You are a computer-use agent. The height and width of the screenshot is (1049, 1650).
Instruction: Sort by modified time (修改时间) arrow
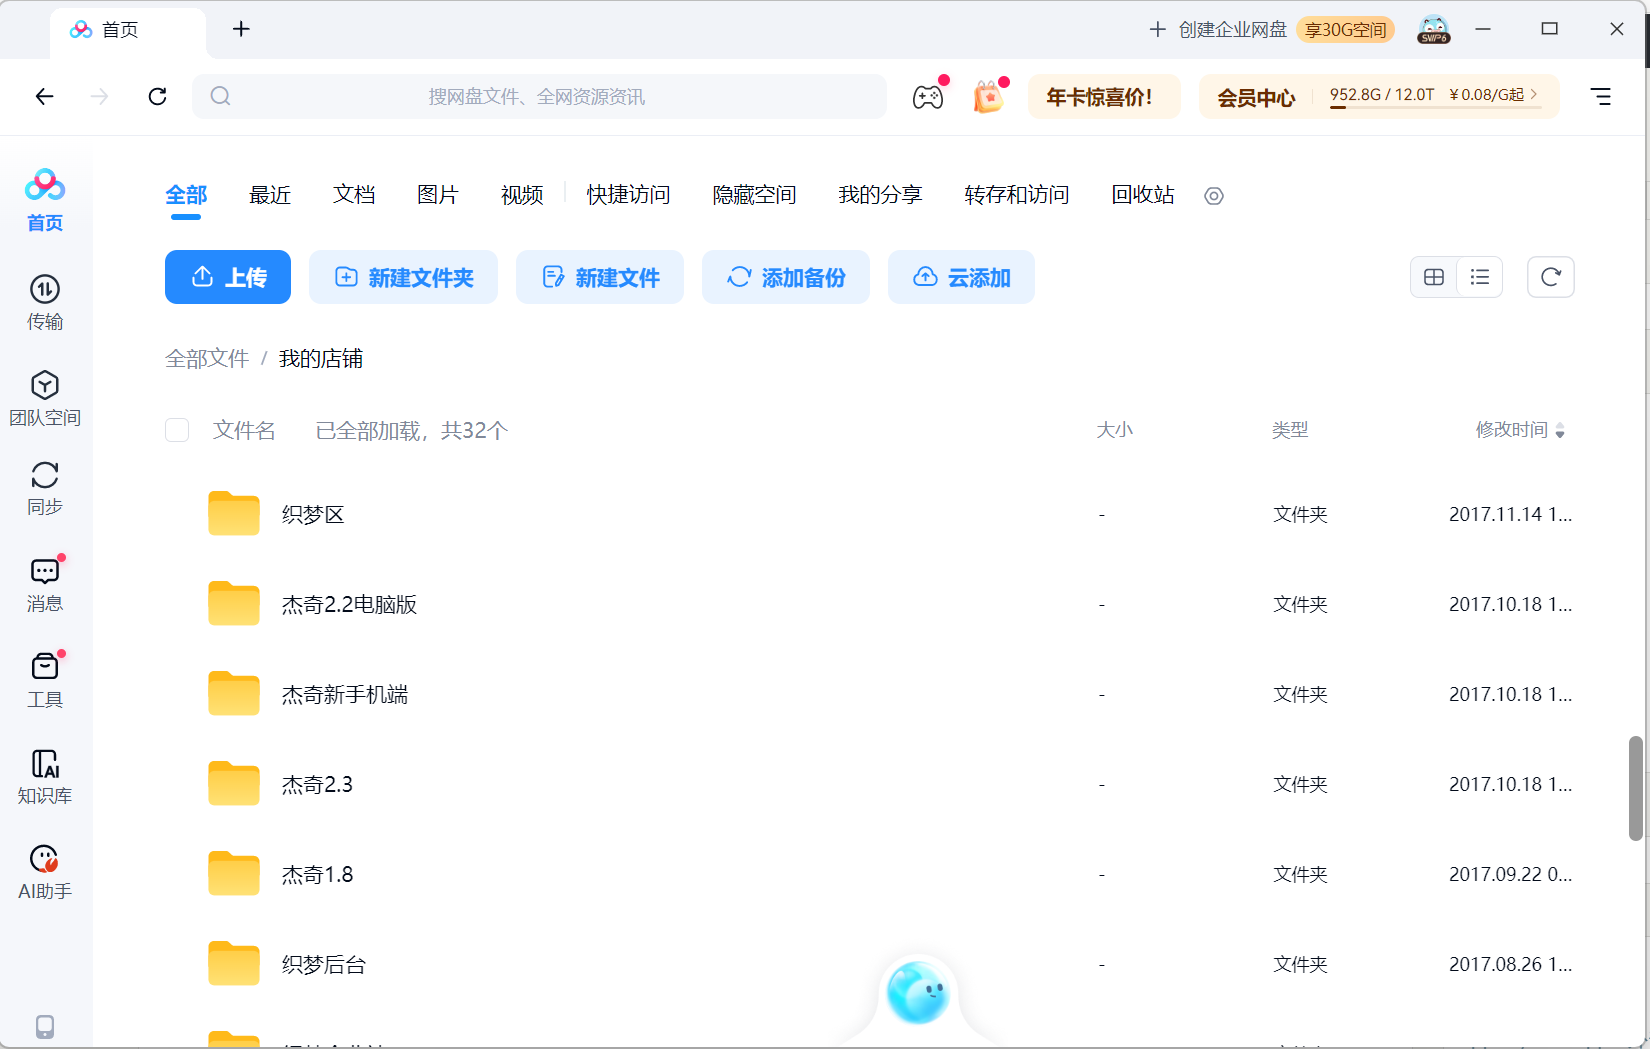click(1560, 431)
